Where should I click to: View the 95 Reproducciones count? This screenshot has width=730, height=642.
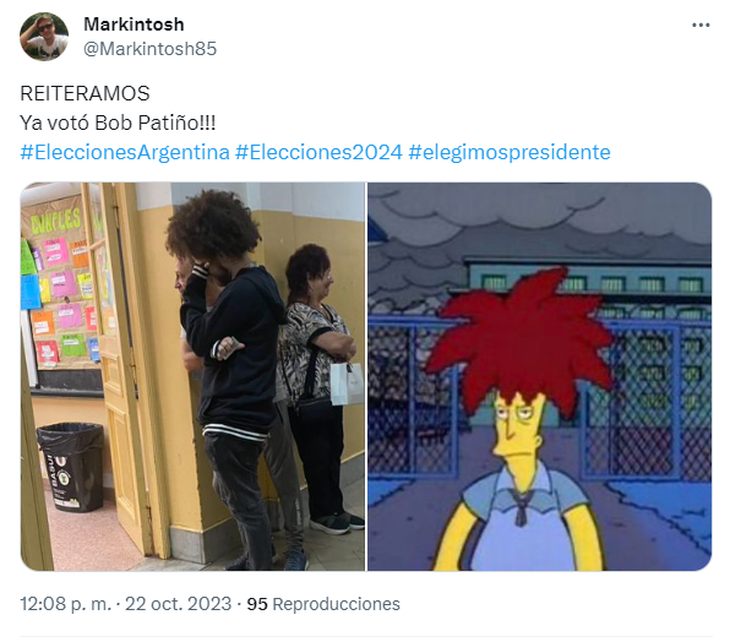[323, 604]
